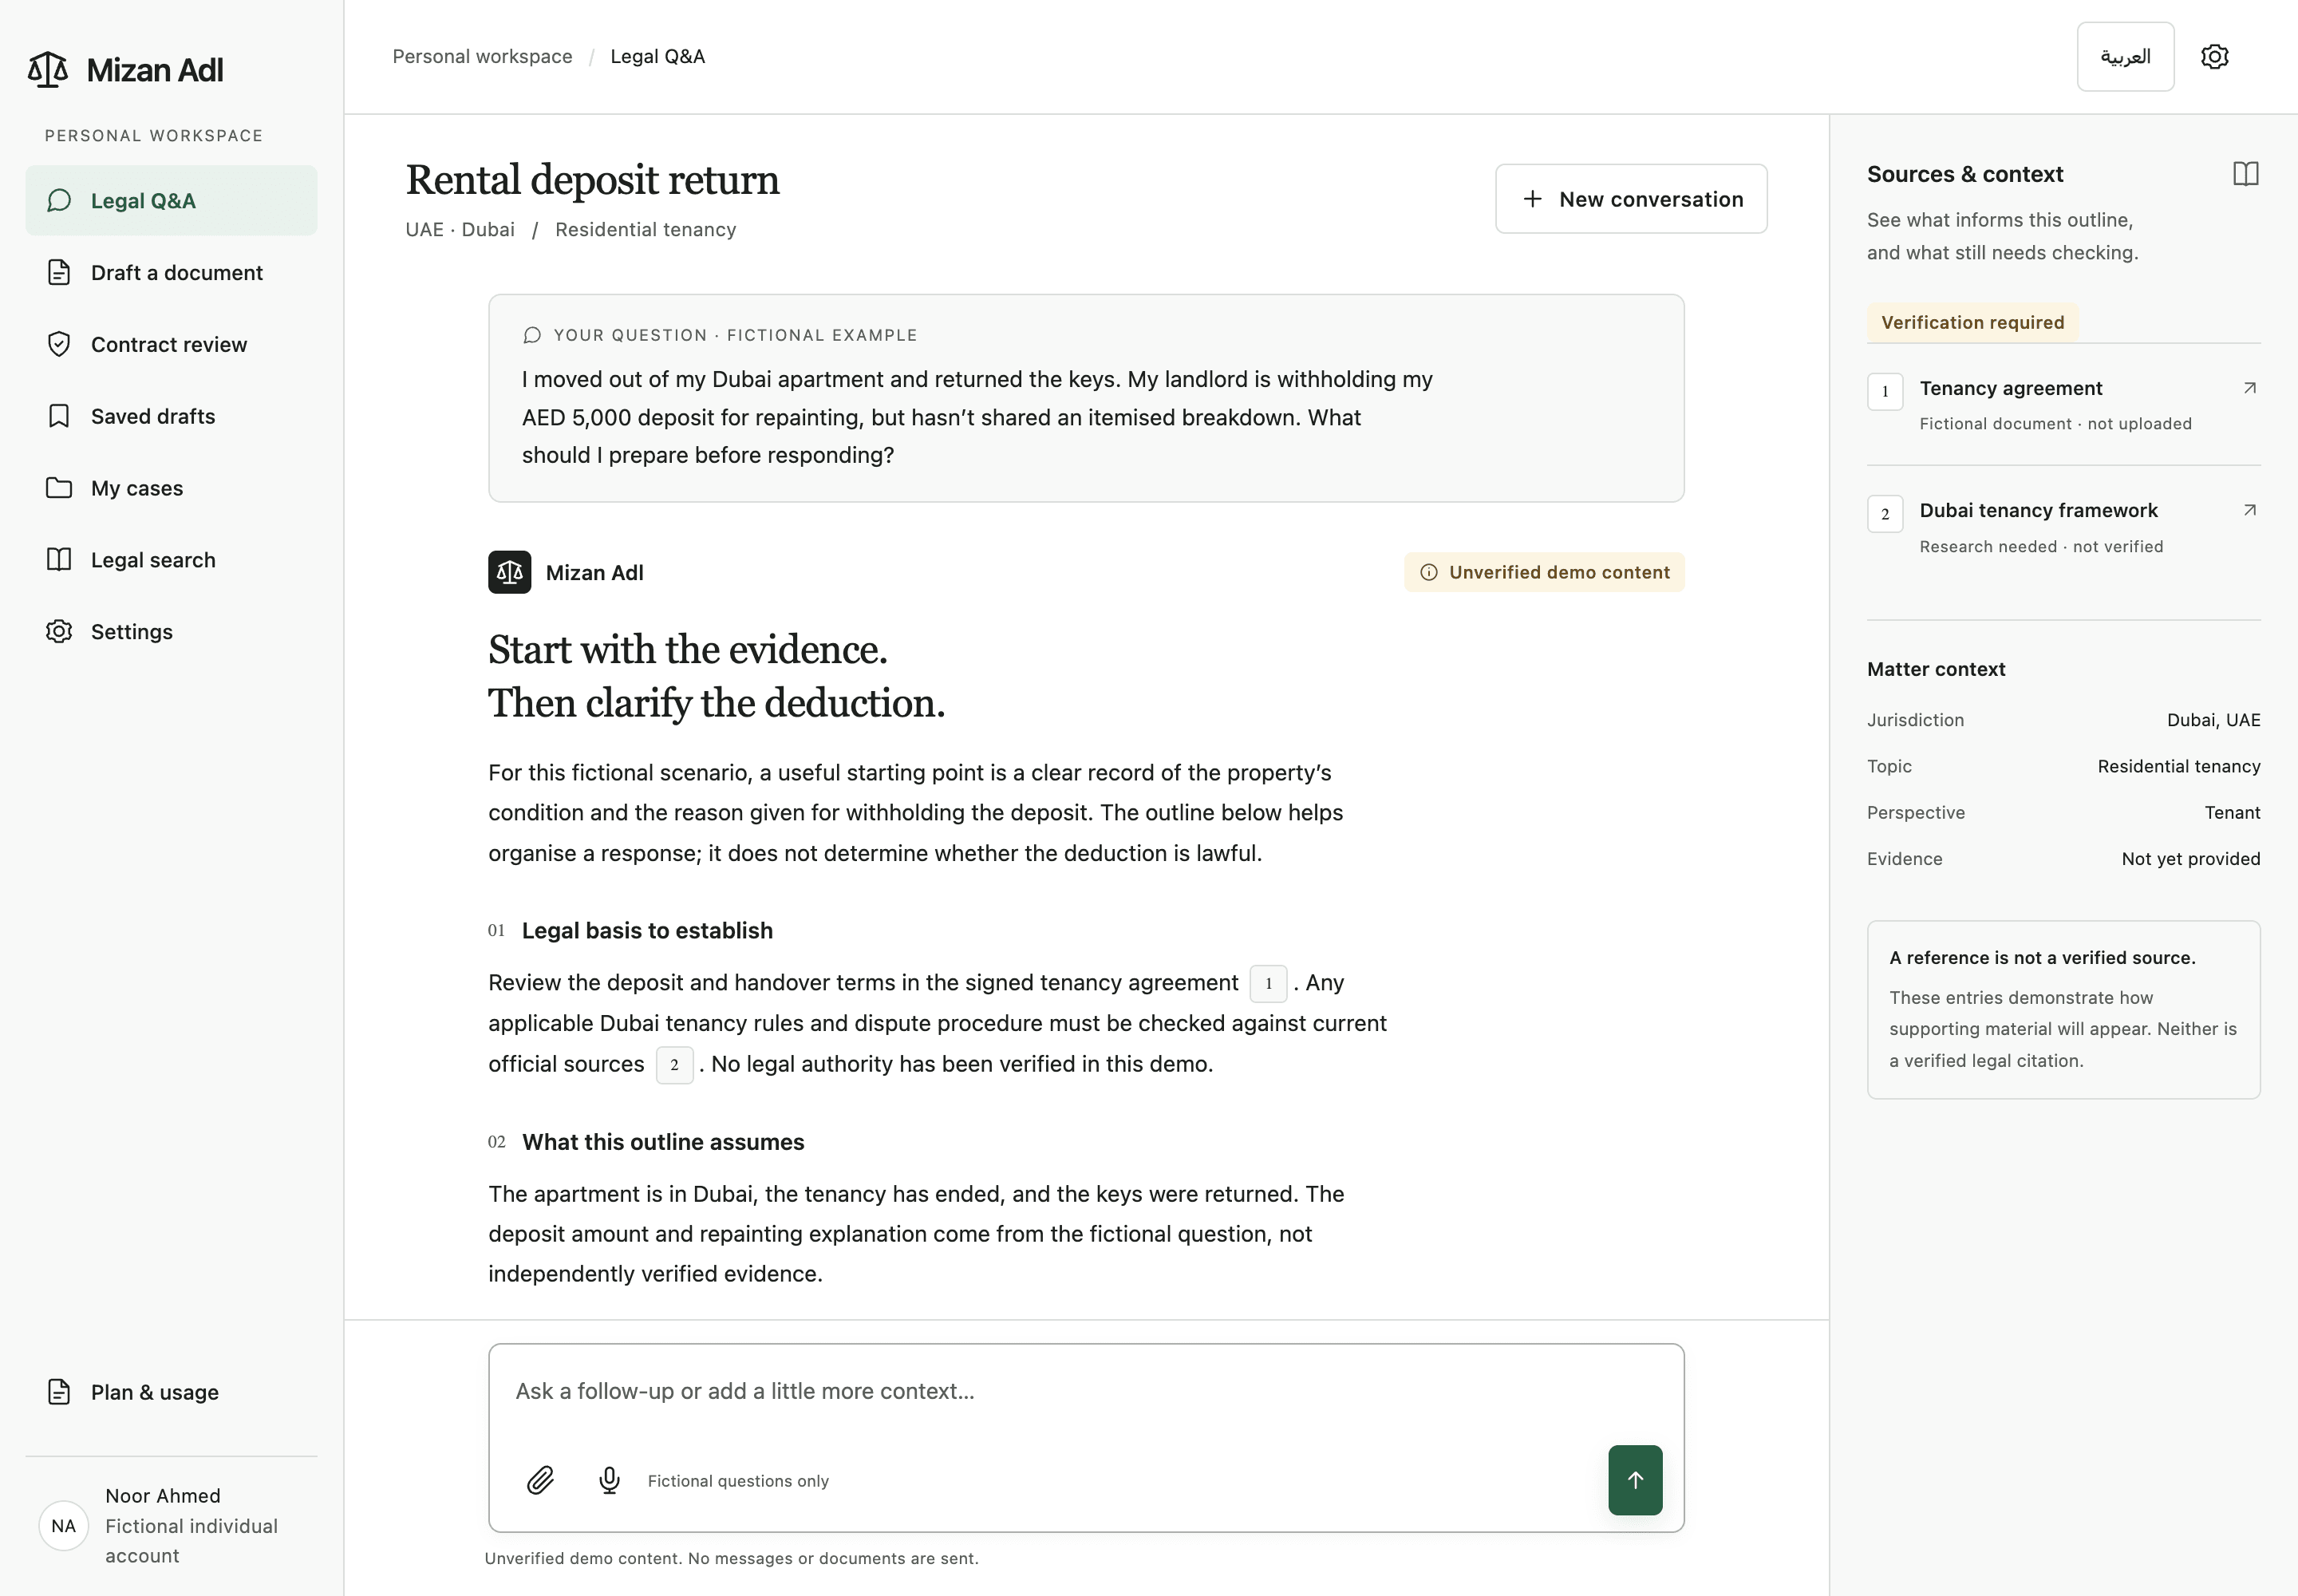Image resolution: width=2298 pixels, height=1596 pixels.
Task: Click the Personal workspace breadcrumb
Action: pyautogui.click(x=482, y=57)
